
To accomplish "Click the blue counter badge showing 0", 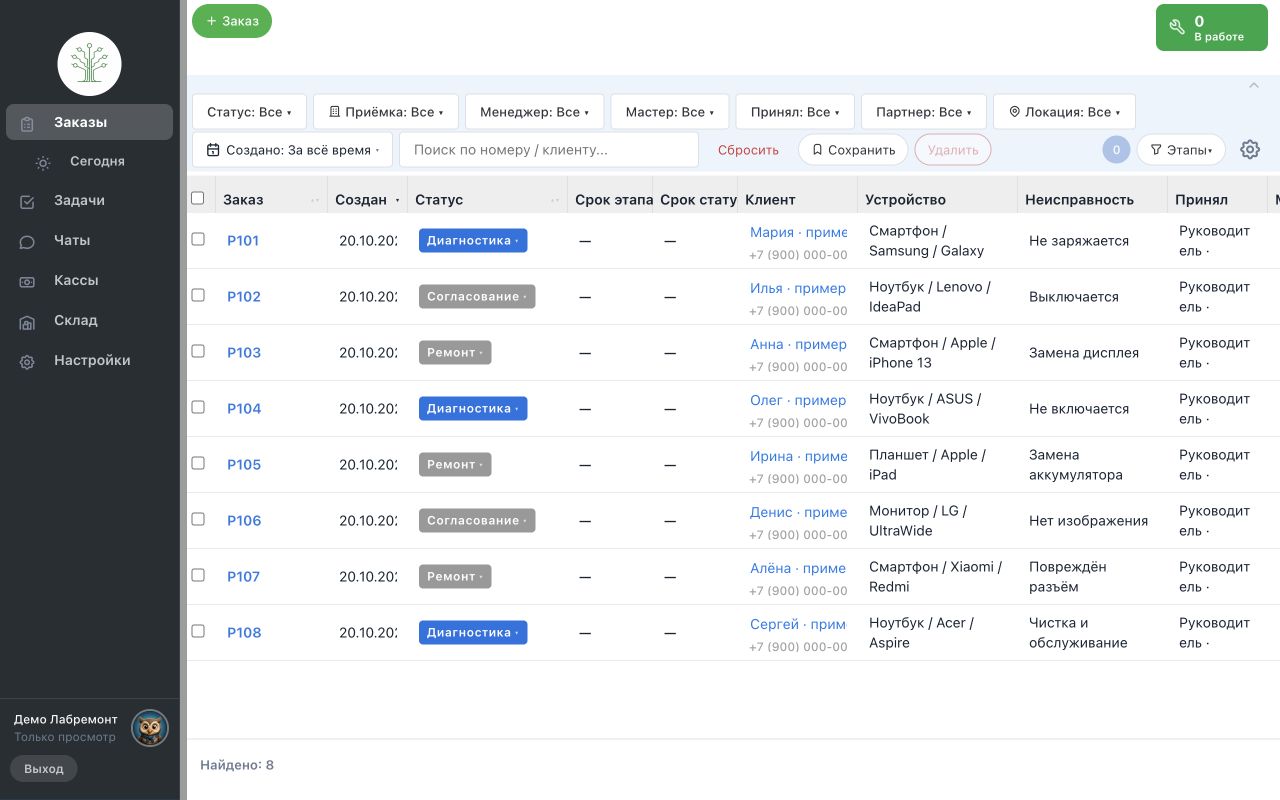I will click(1116, 150).
